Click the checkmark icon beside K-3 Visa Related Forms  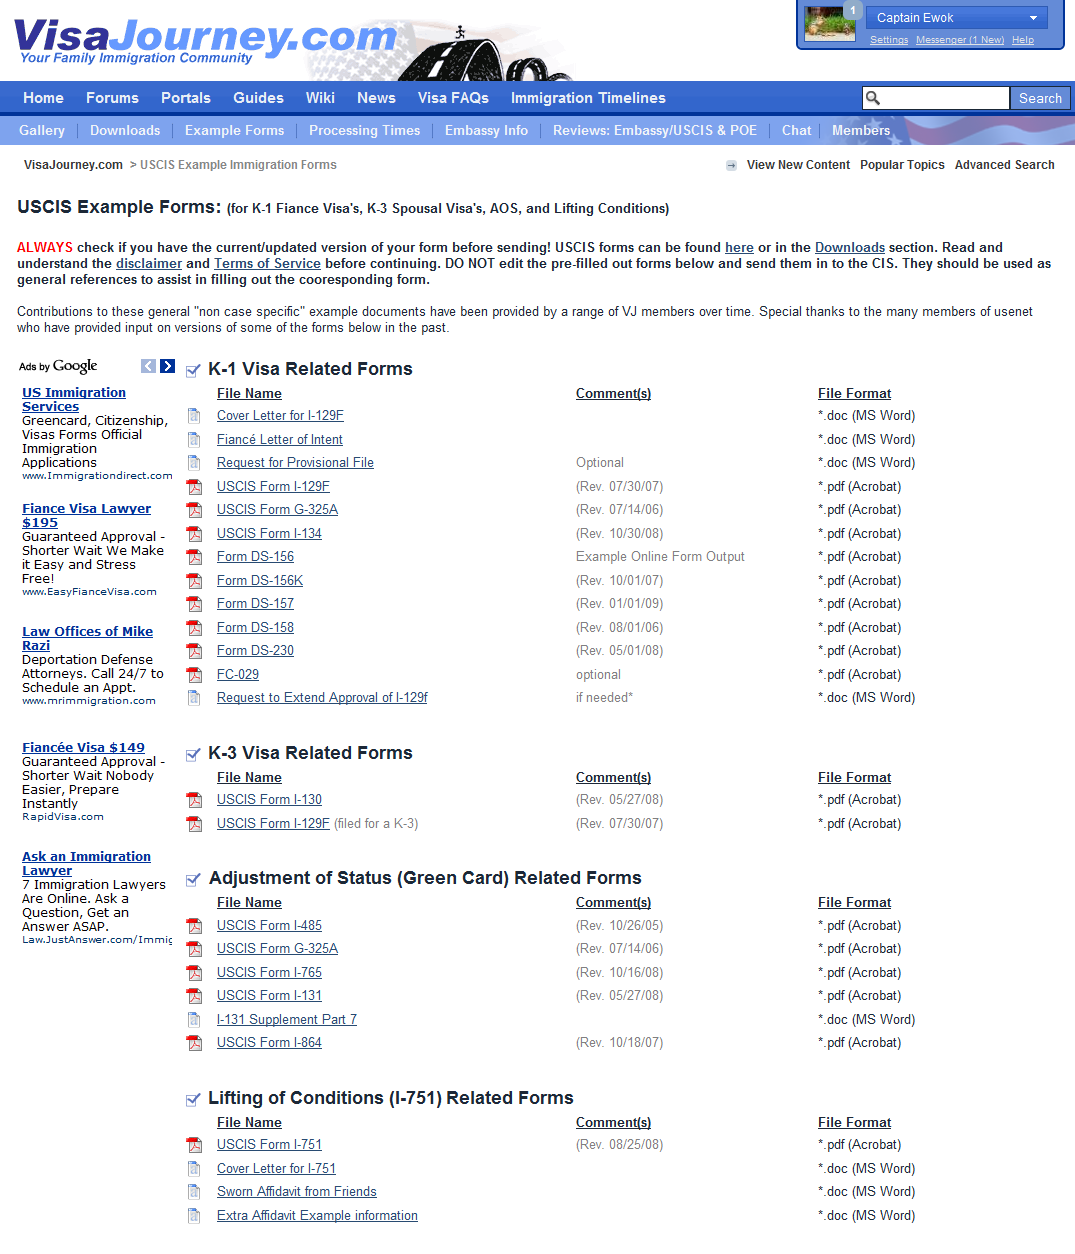point(194,754)
